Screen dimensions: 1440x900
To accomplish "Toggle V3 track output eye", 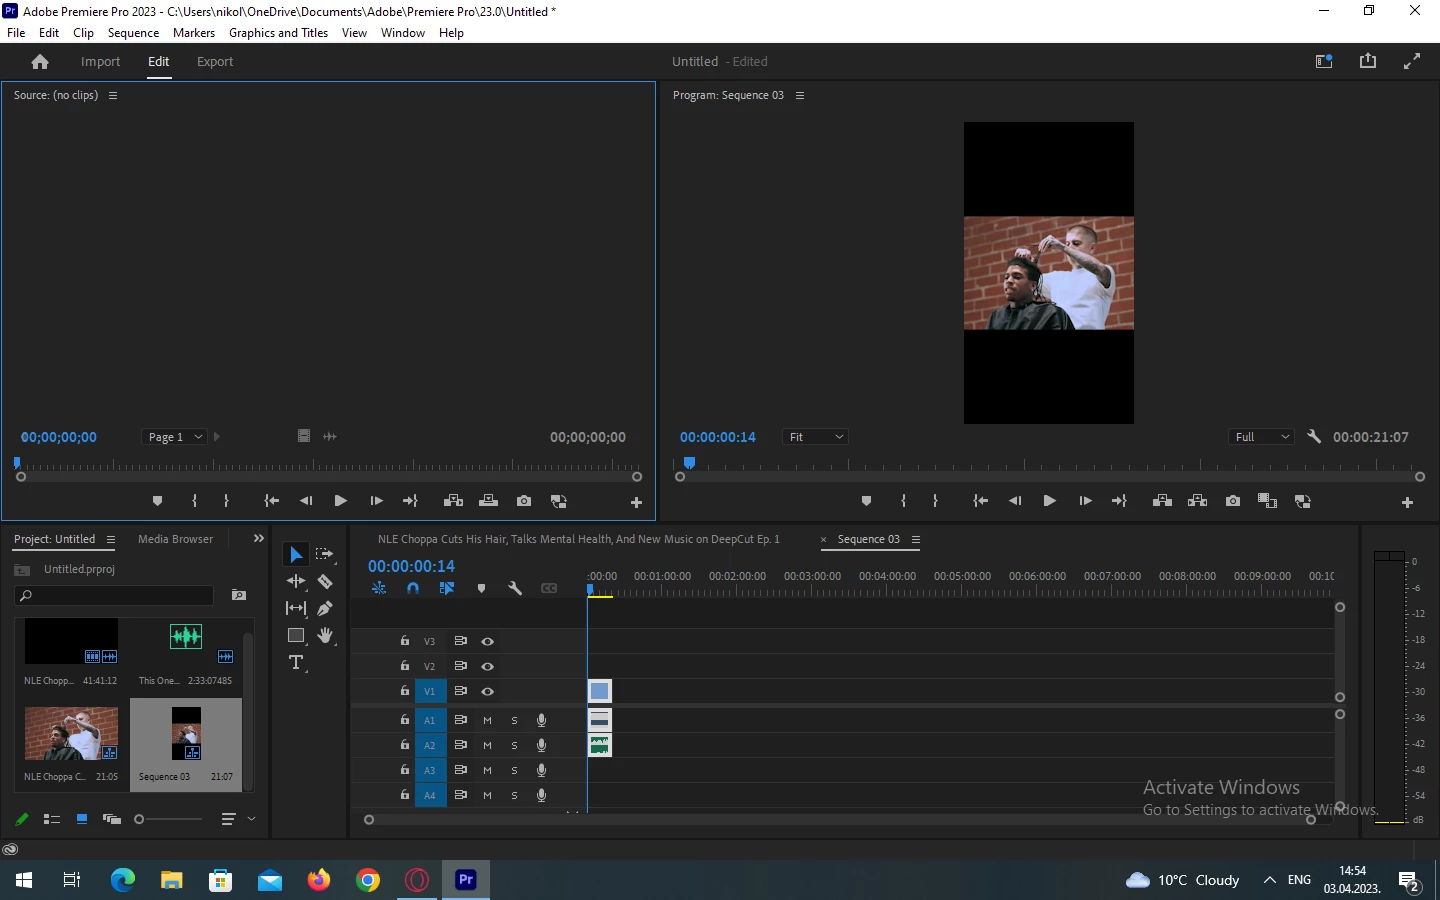I will point(488,641).
